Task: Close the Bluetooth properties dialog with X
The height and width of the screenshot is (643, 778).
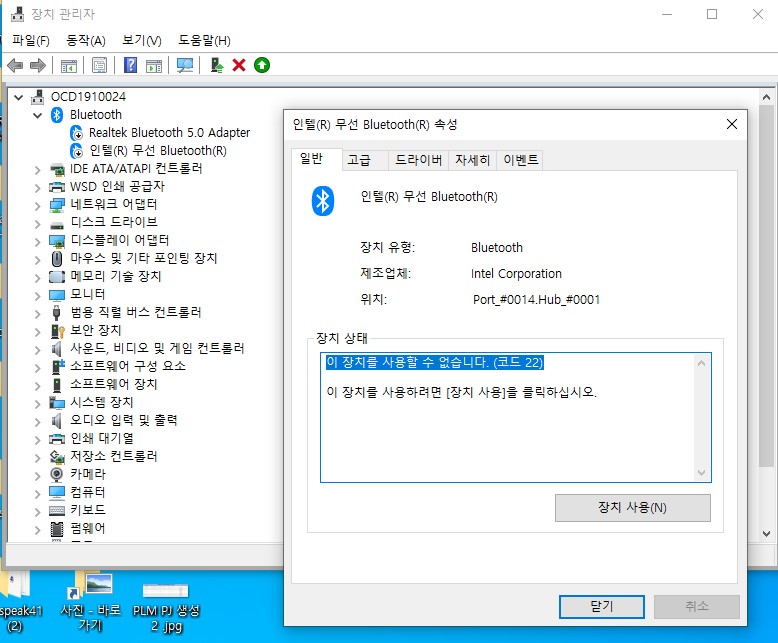Action: pos(731,125)
